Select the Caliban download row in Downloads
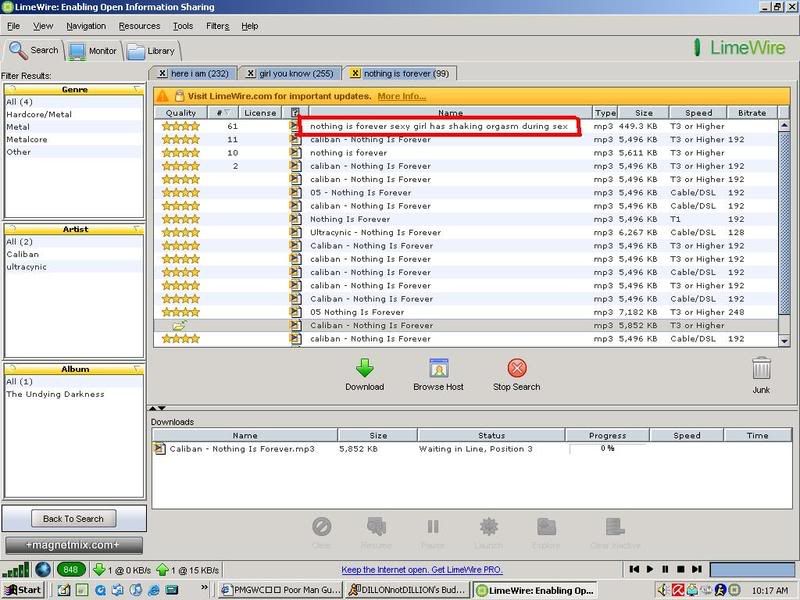This screenshot has width=800, height=600. coord(472,449)
